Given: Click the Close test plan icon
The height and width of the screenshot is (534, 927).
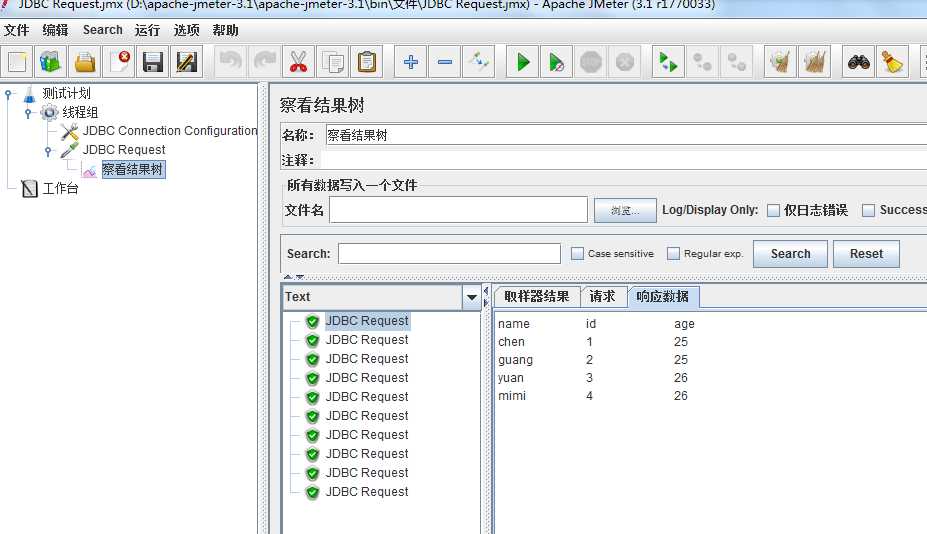Looking at the screenshot, I should pos(119,62).
